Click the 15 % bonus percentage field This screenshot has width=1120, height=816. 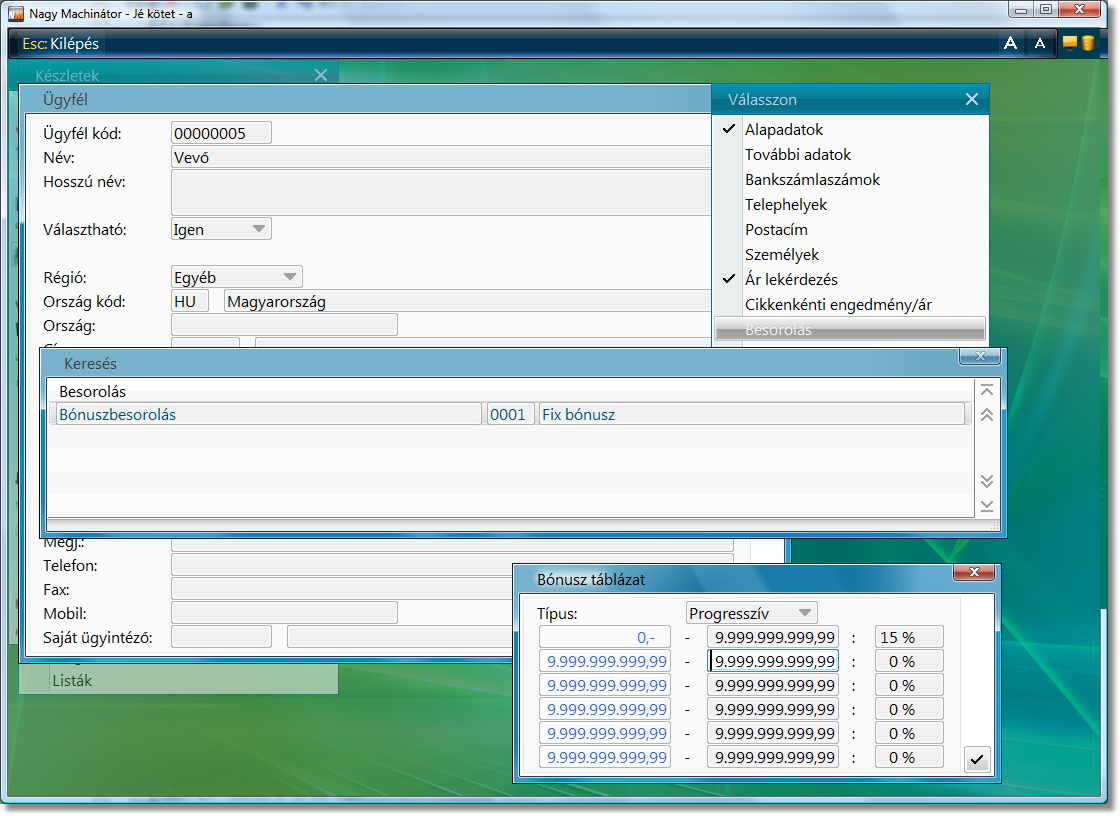click(909, 637)
